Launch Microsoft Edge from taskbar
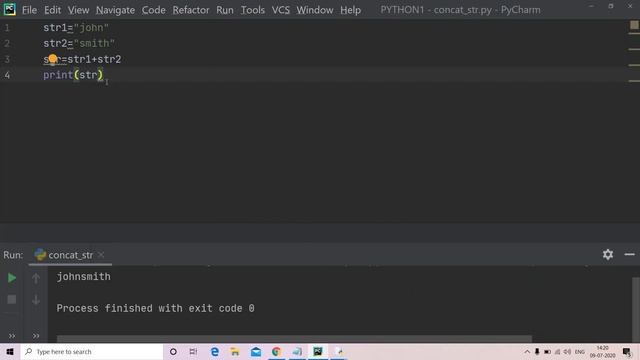This screenshot has height=360, width=640. click(215, 351)
